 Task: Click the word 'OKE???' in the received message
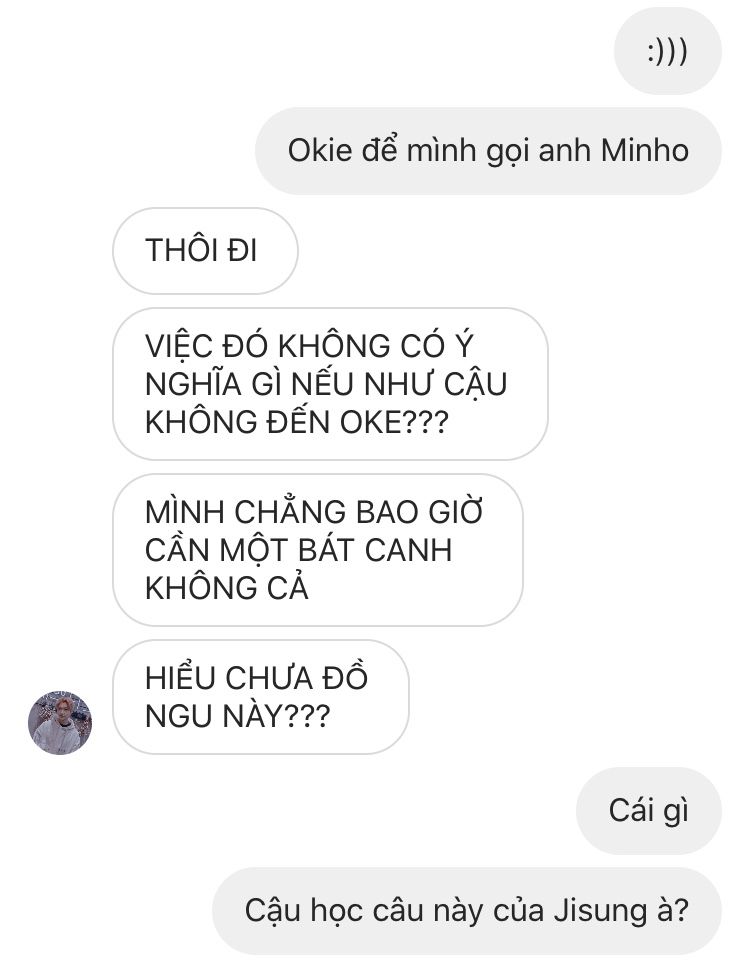(x=394, y=423)
